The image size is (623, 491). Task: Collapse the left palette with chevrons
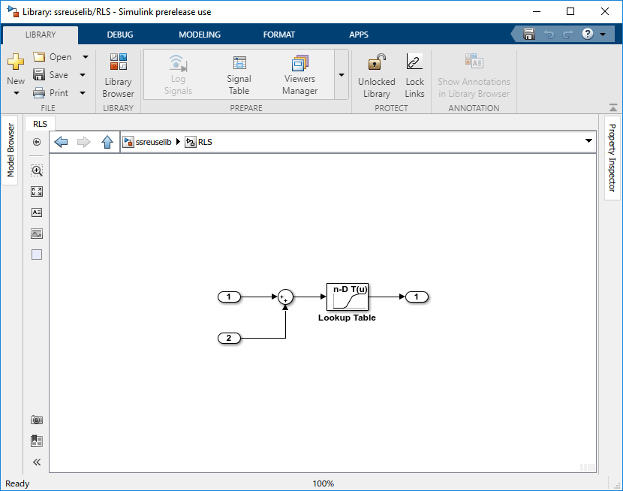click(37, 462)
